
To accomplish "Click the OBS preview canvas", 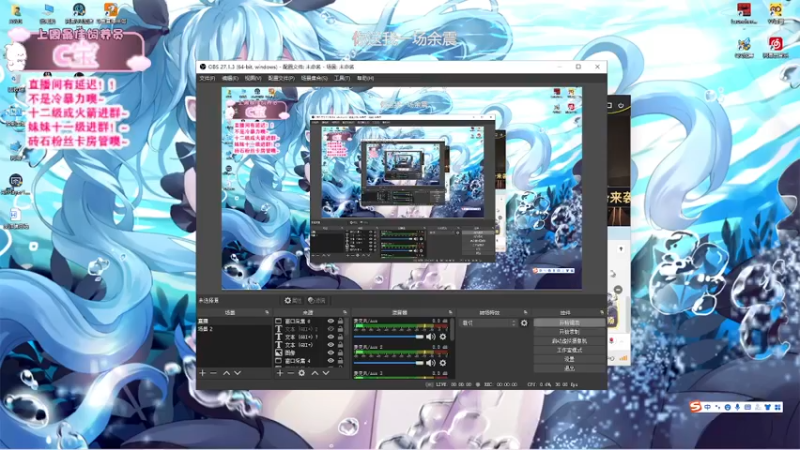I will tap(402, 188).
